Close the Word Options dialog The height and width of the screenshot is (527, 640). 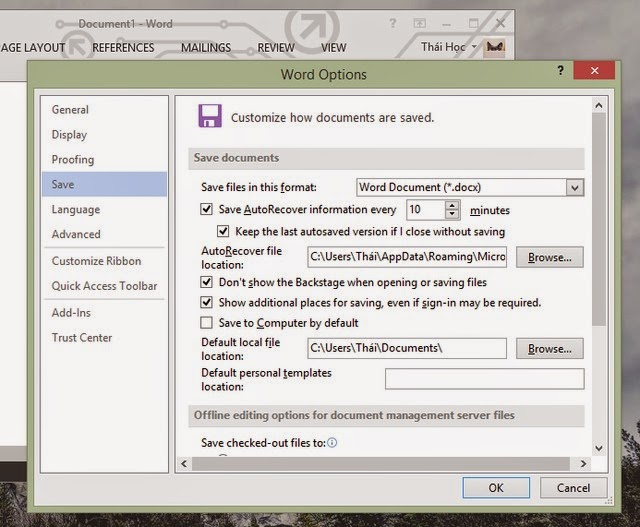pos(594,71)
